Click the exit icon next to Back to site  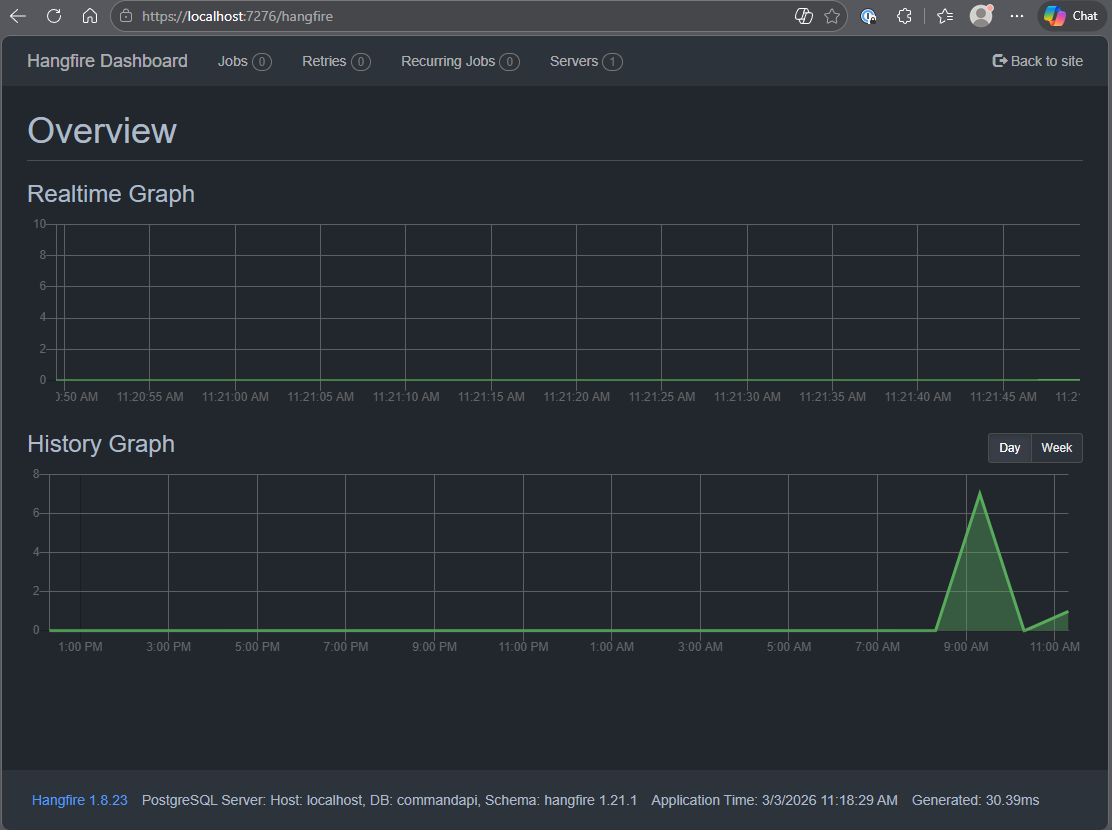pos(998,61)
